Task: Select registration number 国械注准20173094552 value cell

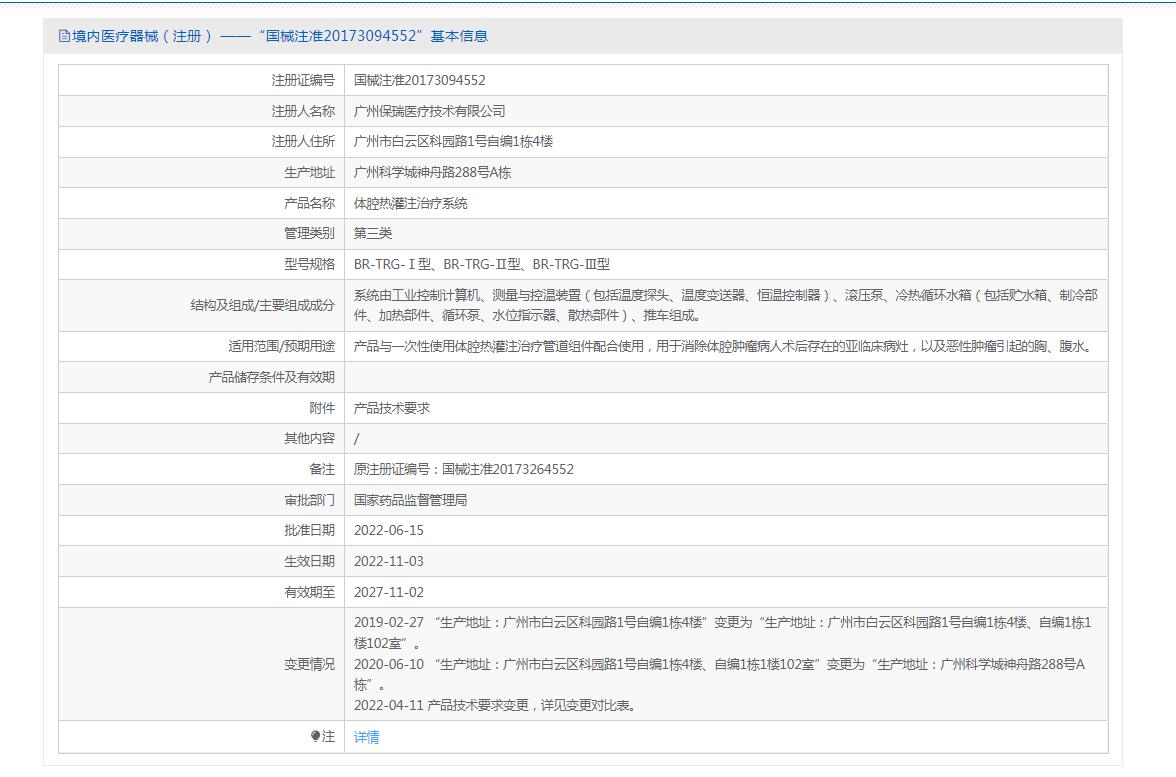Action: [x=419, y=80]
